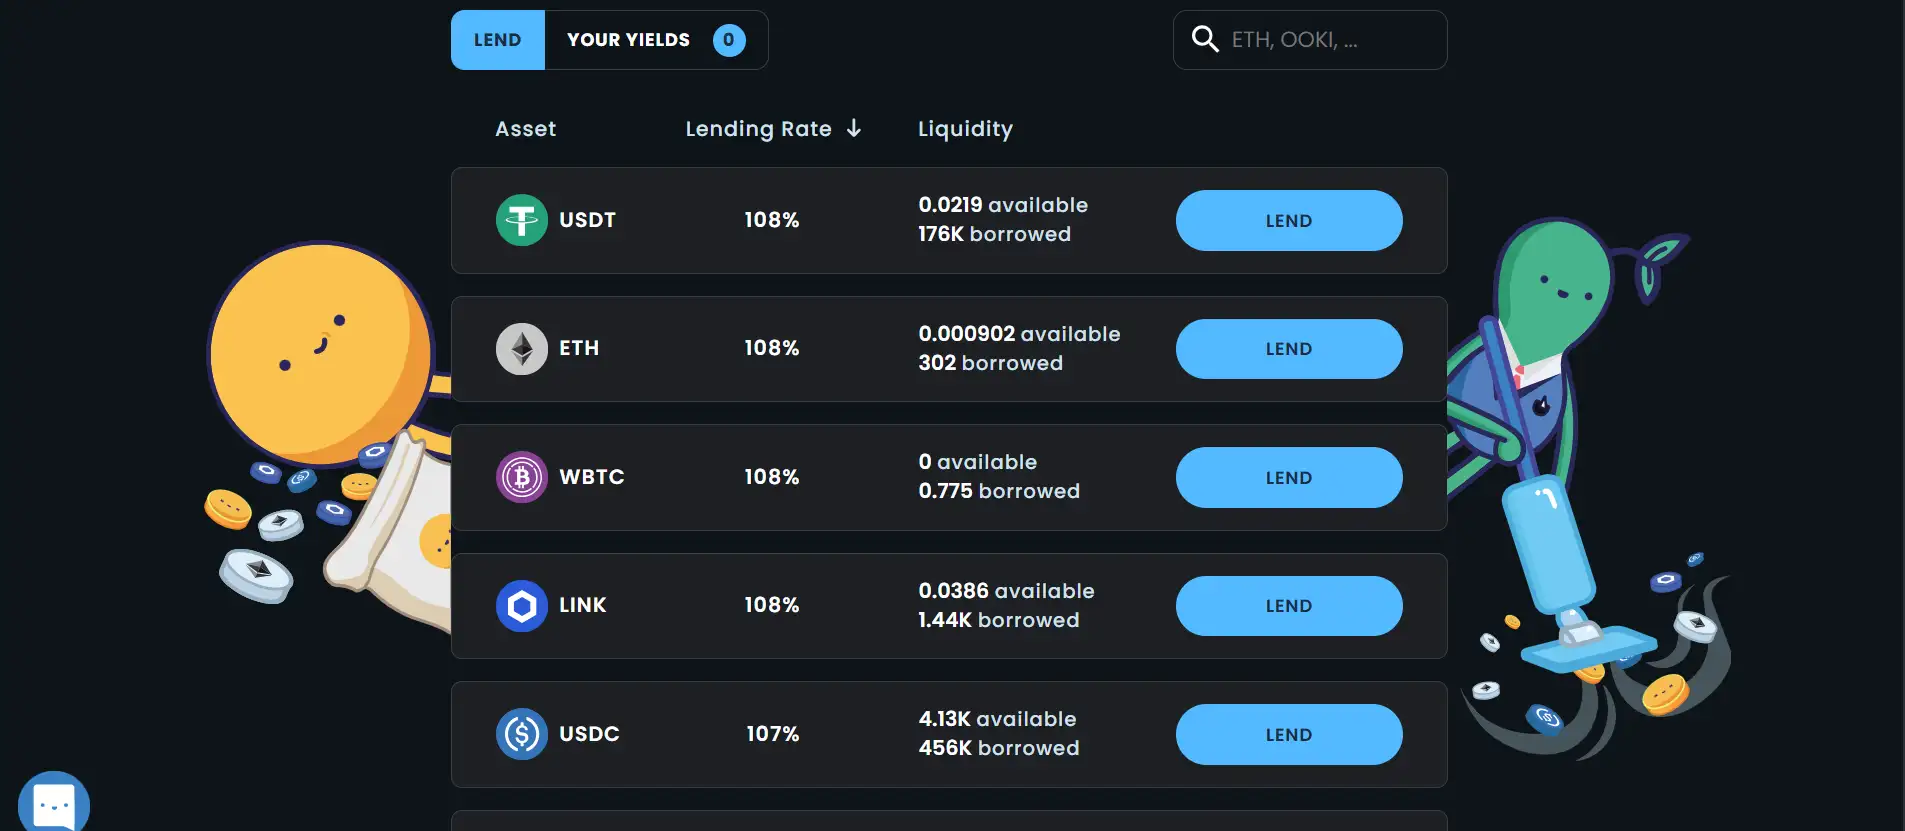Click the USDC dollar coin icon
Viewport: 1905px width, 831px height.
click(x=521, y=734)
